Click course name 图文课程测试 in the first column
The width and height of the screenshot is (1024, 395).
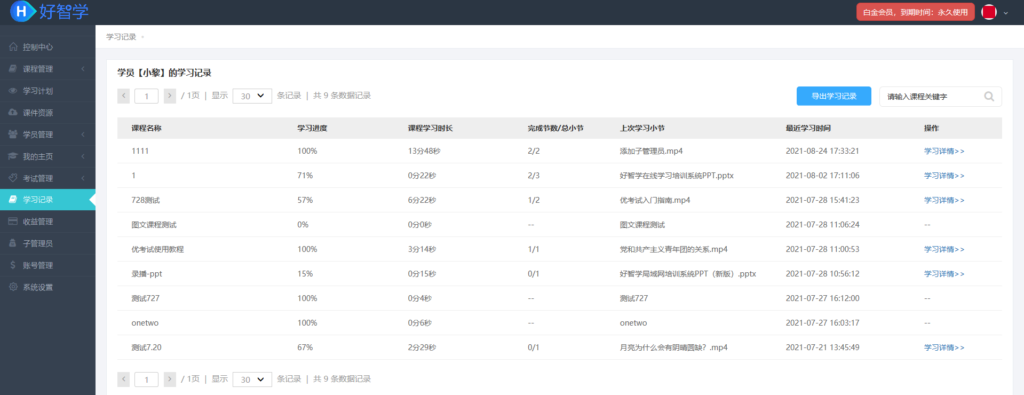154,225
